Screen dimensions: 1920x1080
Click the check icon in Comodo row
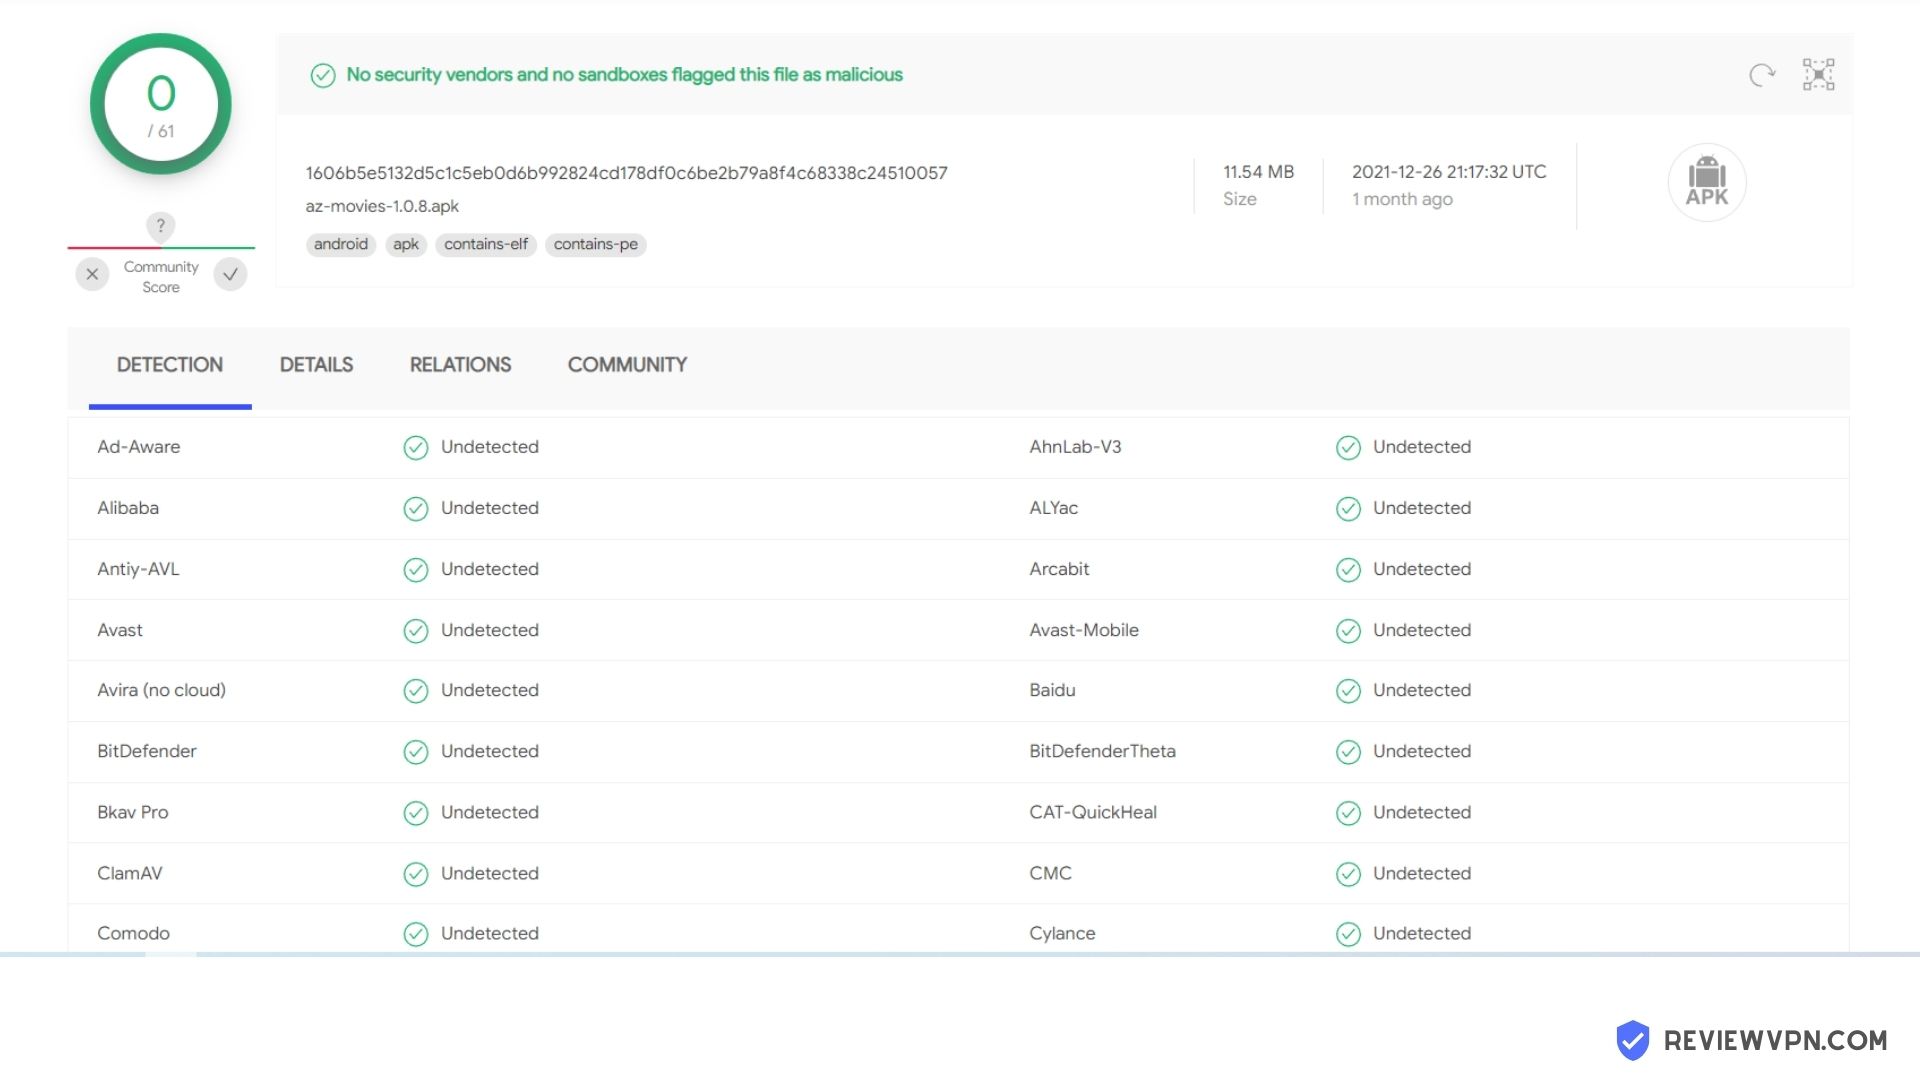[416, 934]
